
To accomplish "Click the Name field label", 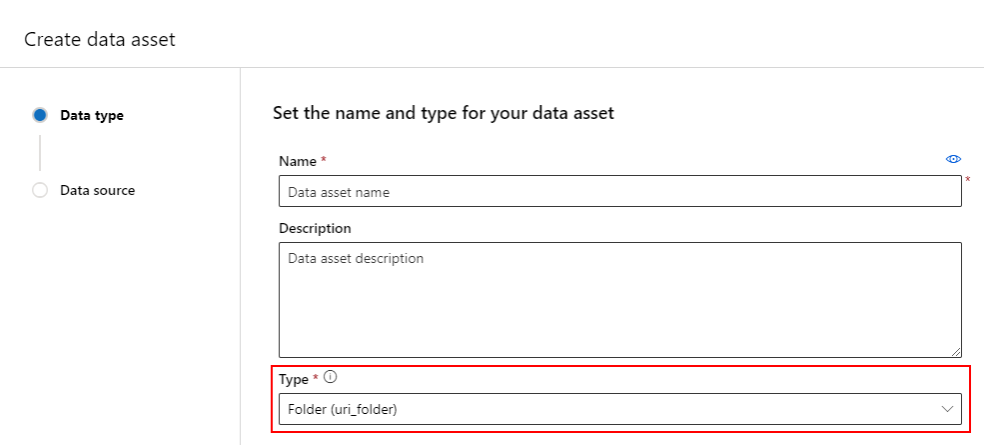I will (296, 161).
